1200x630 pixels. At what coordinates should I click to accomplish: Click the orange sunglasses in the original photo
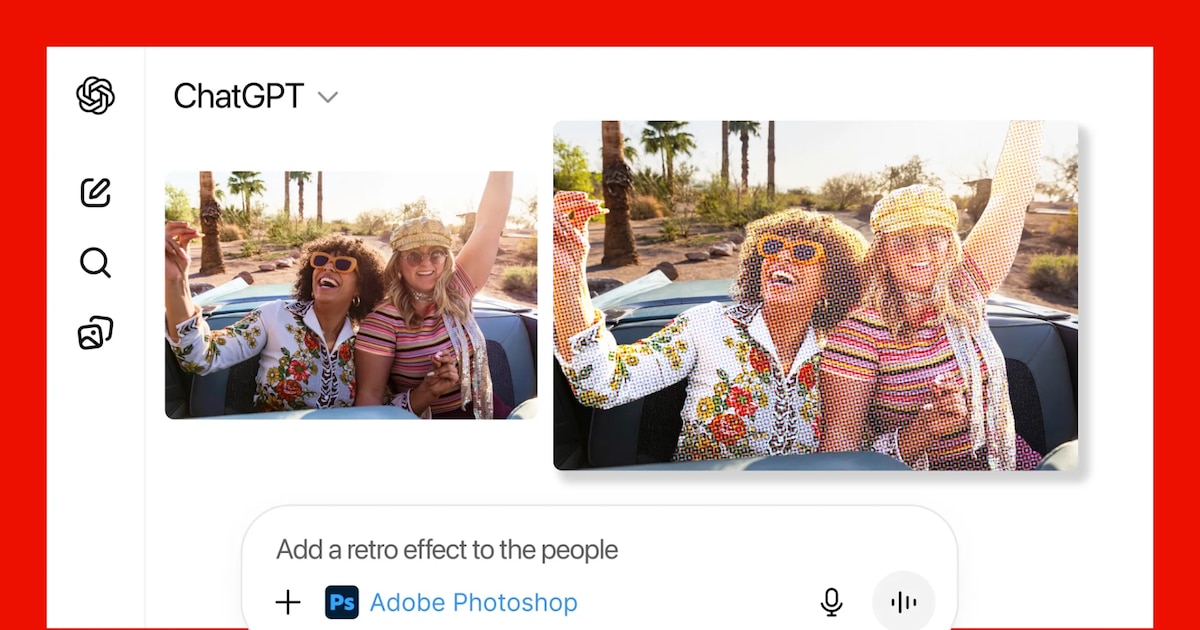click(333, 262)
